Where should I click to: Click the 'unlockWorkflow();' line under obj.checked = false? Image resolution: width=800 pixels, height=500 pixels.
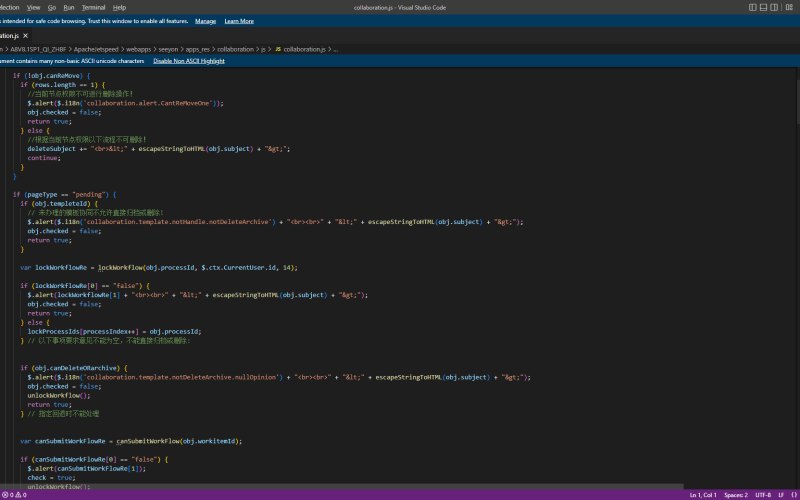(x=59, y=395)
